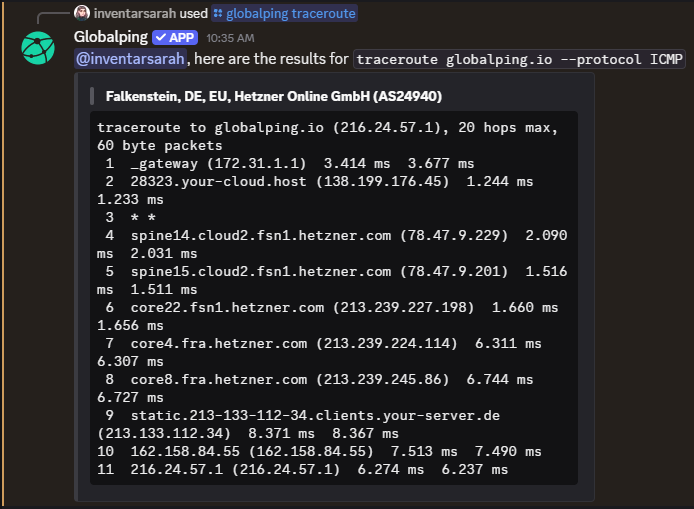This screenshot has width=694, height=509.
Task: Click the '6.237 ms' latency value
Action: click(474, 470)
